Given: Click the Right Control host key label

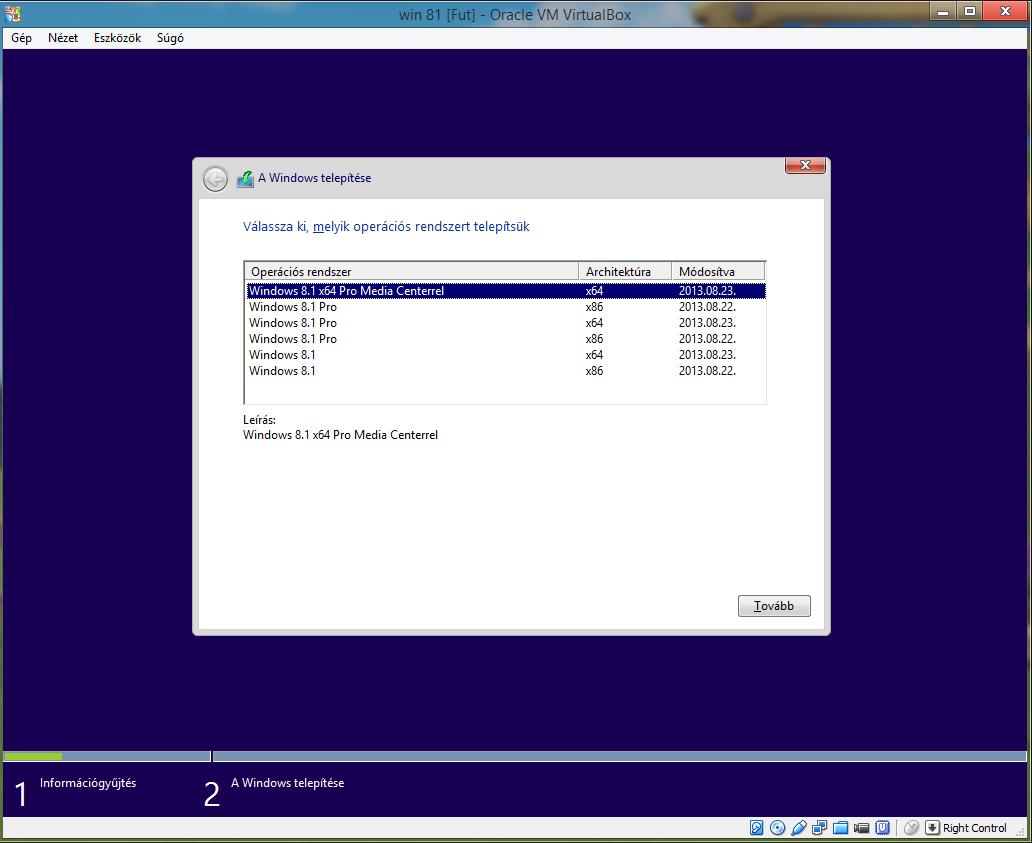Looking at the screenshot, I should tap(975, 828).
